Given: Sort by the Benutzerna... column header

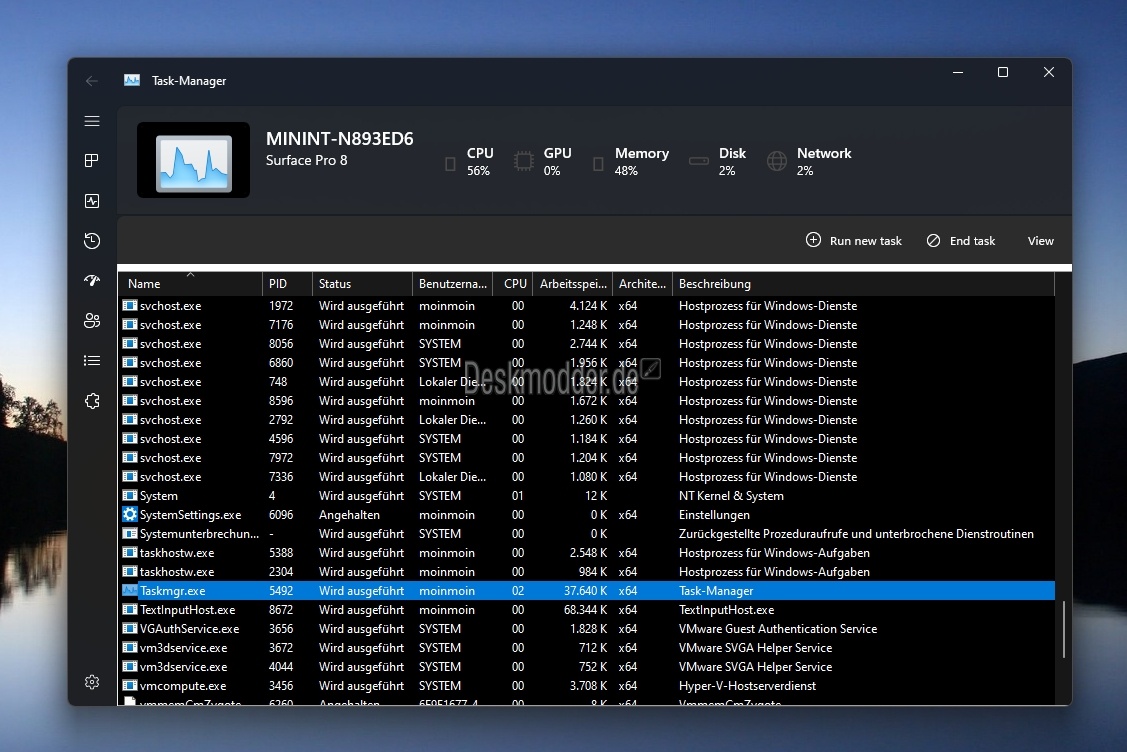Looking at the screenshot, I should pyautogui.click(x=453, y=284).
